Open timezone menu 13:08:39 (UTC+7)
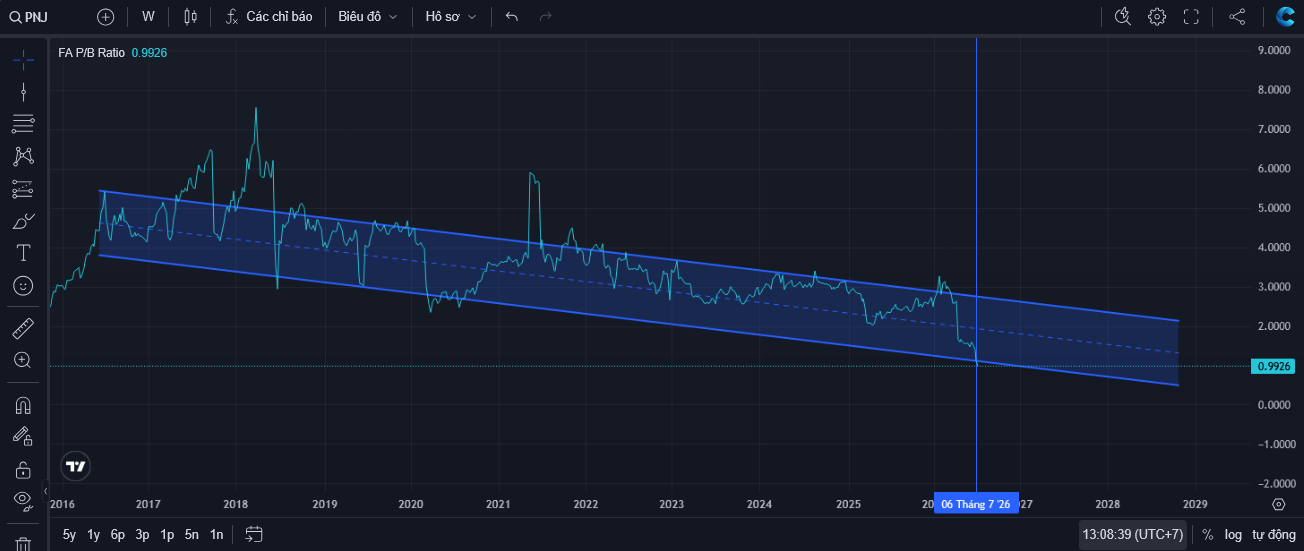The height and width of the screenshot is (551, 1304). coord(1133,535)
